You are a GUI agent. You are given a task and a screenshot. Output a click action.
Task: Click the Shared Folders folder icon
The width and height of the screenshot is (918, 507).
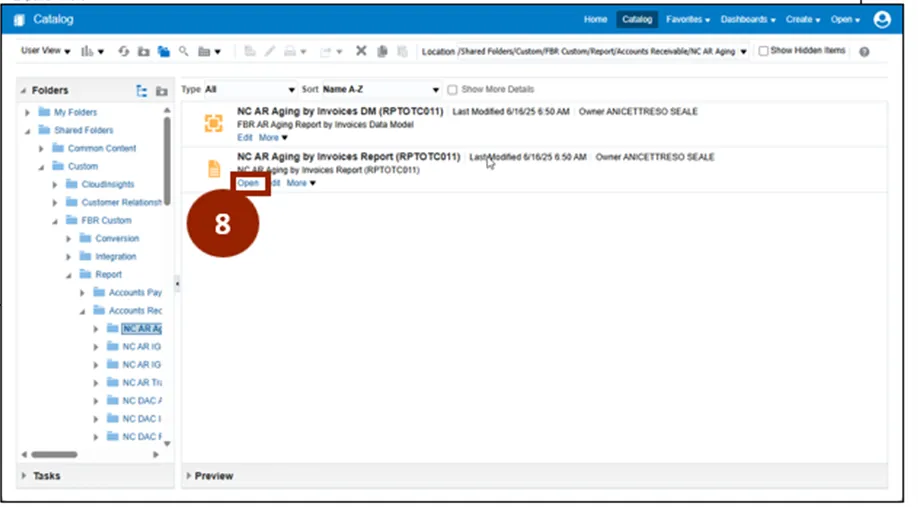44,130
